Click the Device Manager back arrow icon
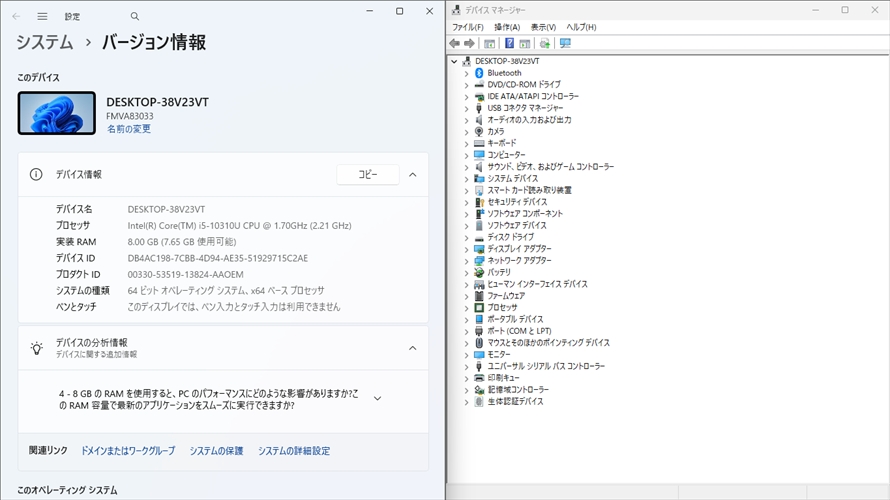The width and height of the screenshot is (890, 500). click(455, 44)
